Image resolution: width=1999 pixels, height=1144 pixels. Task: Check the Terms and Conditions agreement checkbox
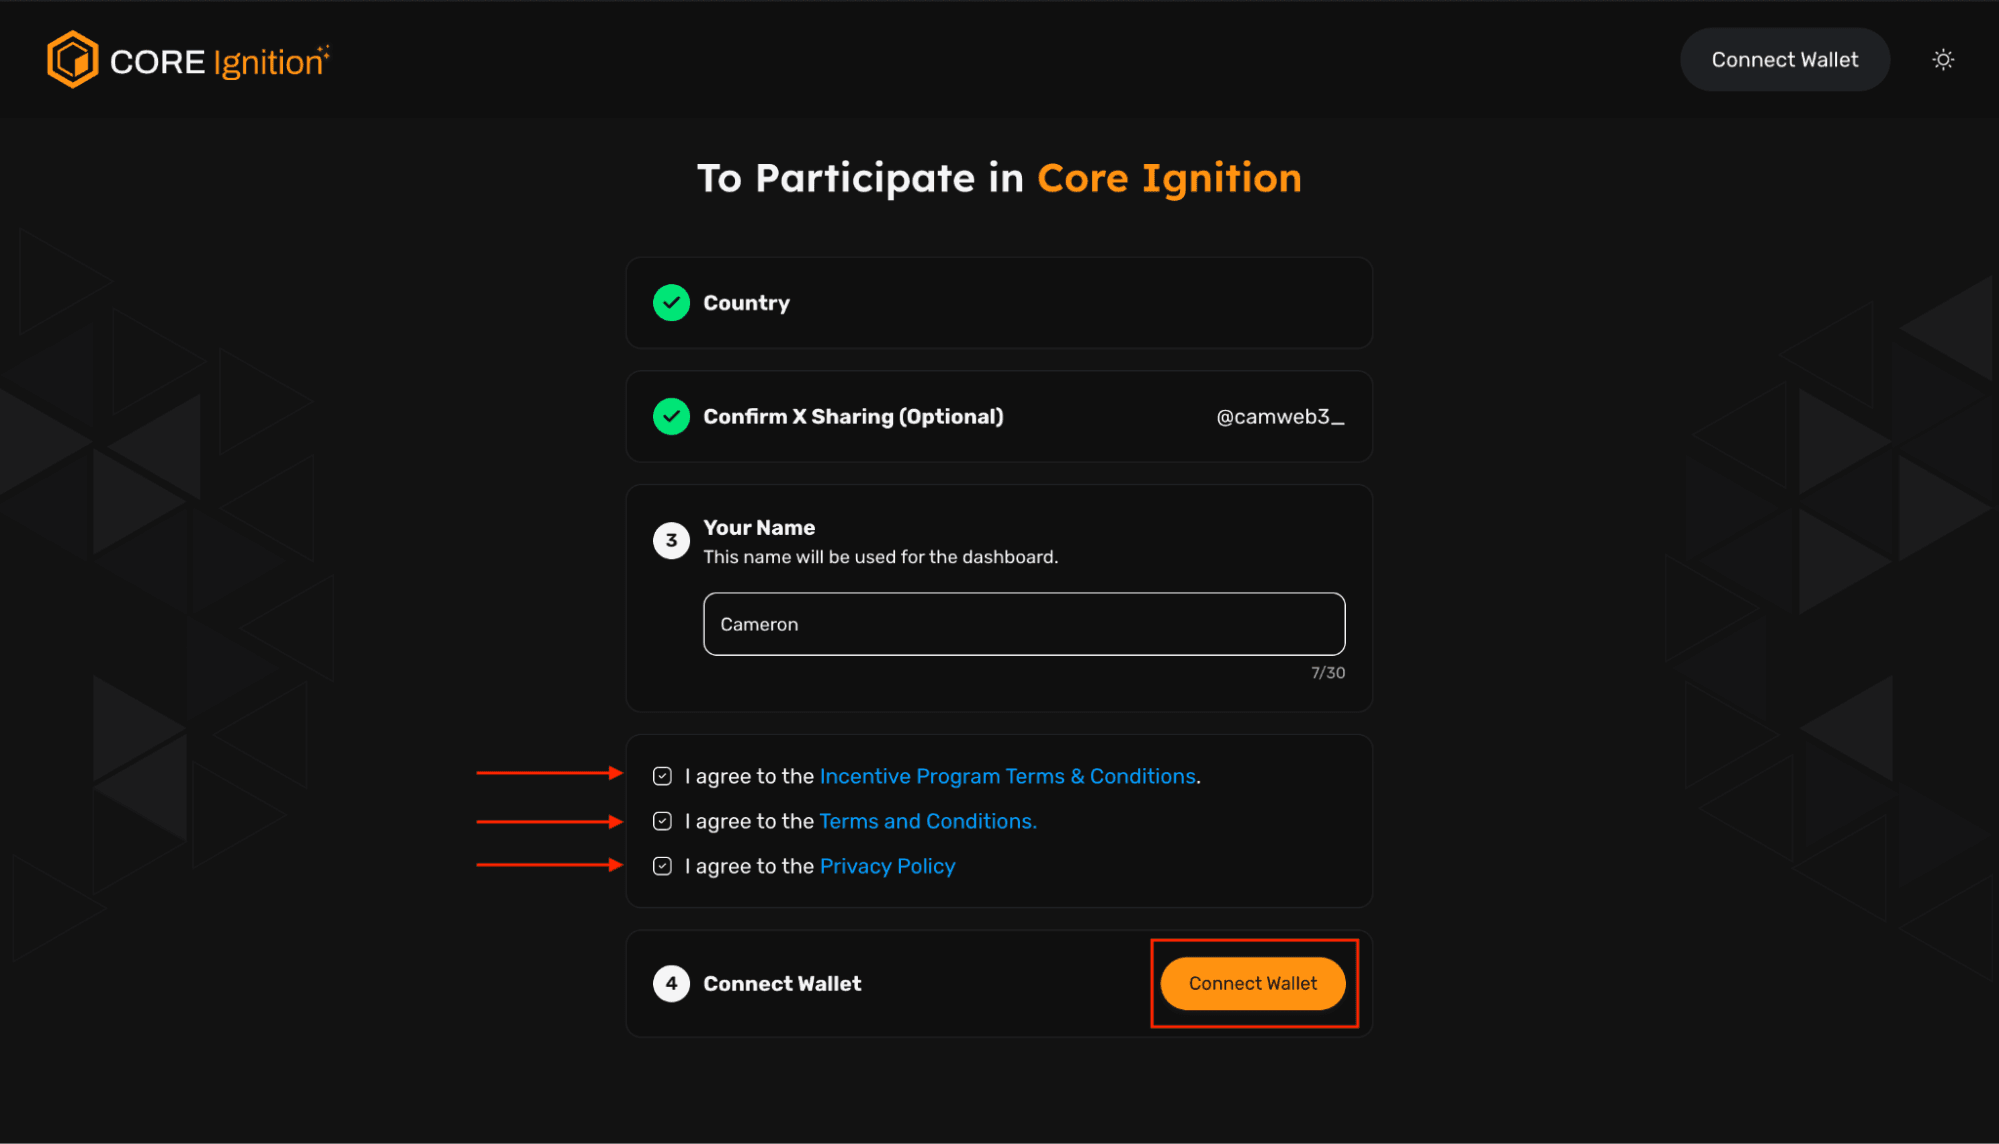662,820
